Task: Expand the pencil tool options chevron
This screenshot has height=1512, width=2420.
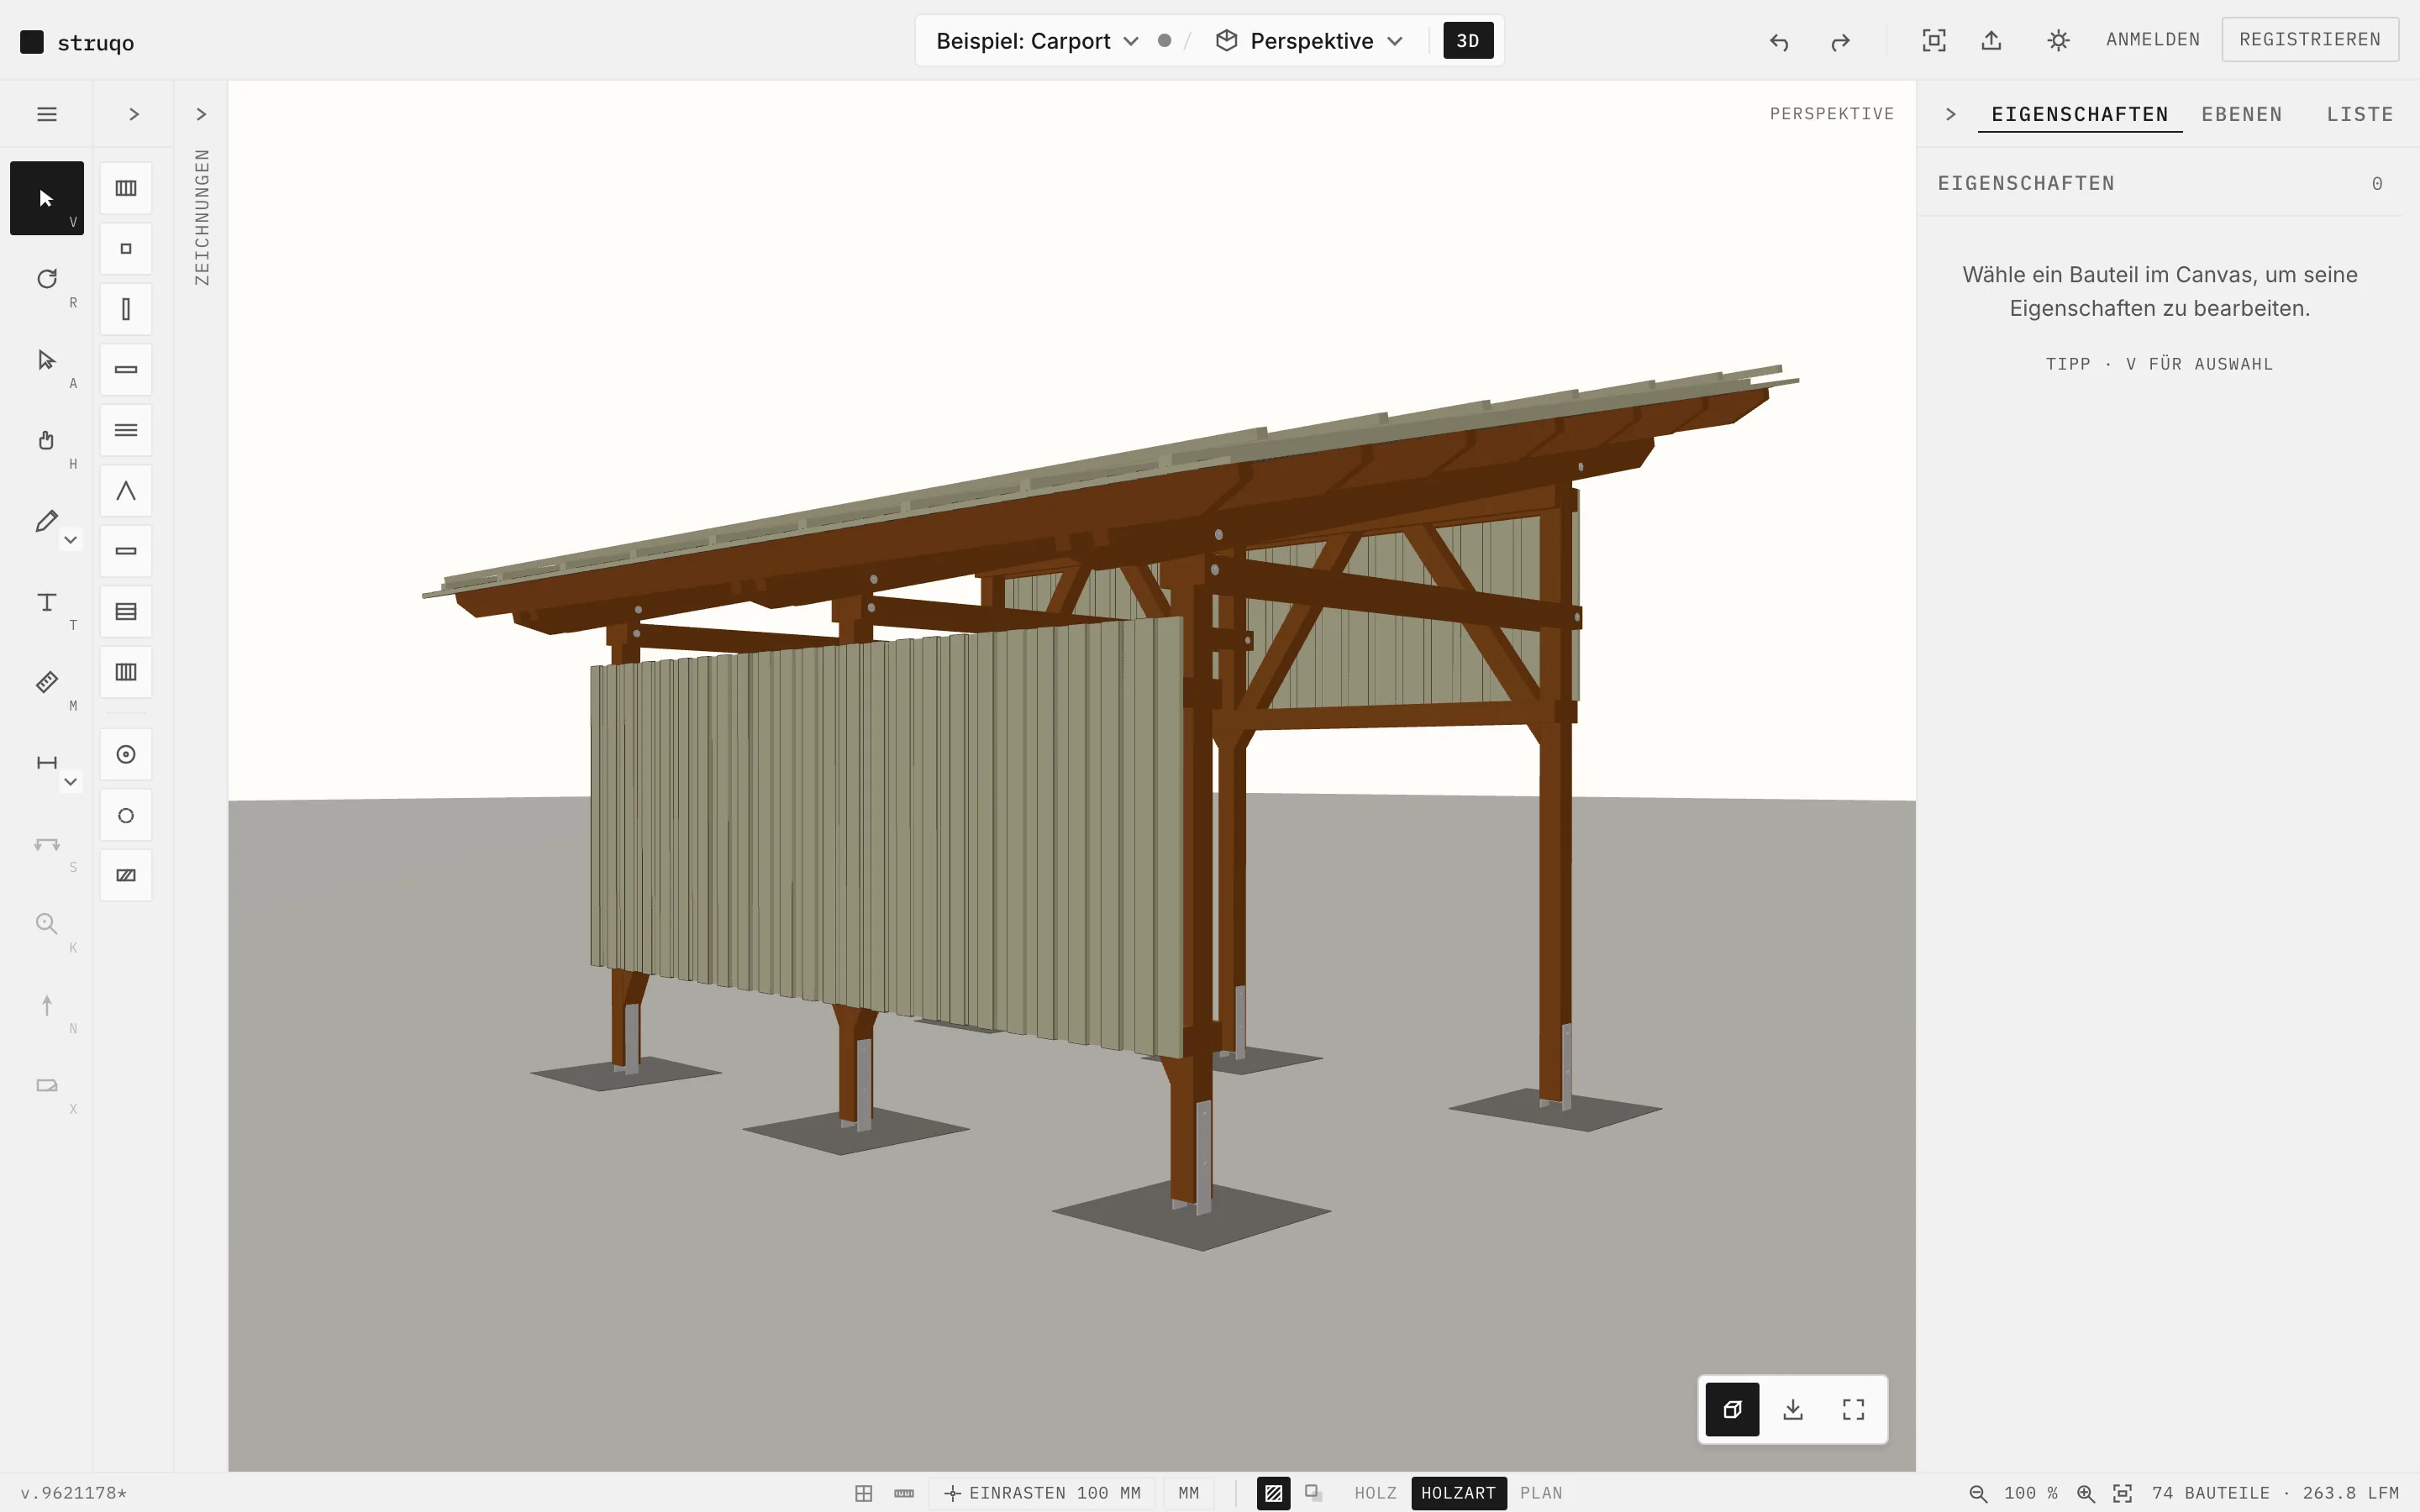Action: (70, 540)
